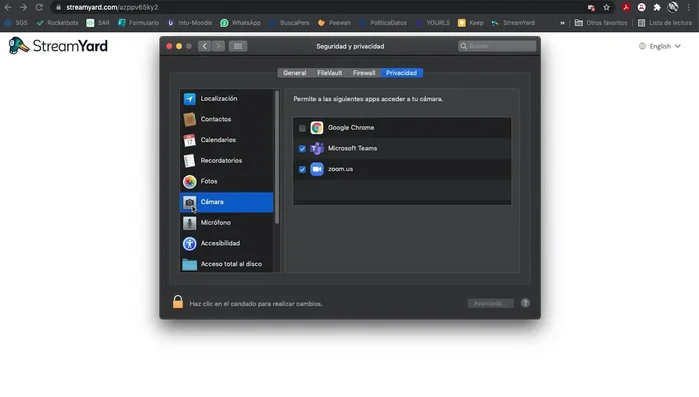Click the Microsoft Teams app icon
This screenshot has width=699, height=397.
pos(317,148)
